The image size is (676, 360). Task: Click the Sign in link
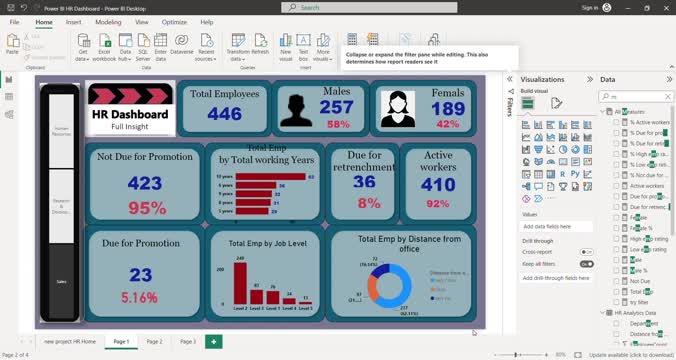589,8
